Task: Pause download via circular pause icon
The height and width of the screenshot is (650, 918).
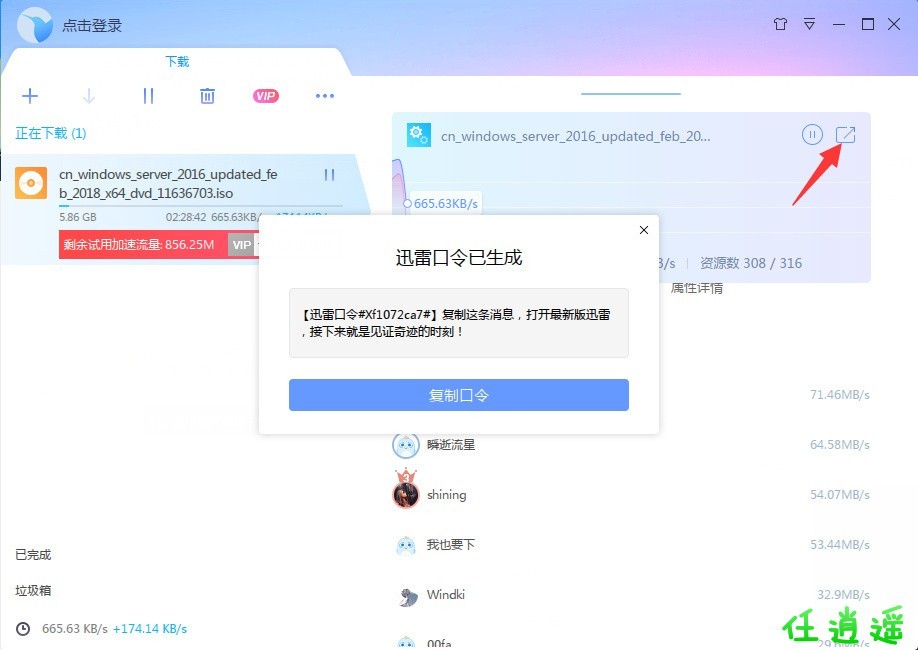Action: [x=812, y=135]
